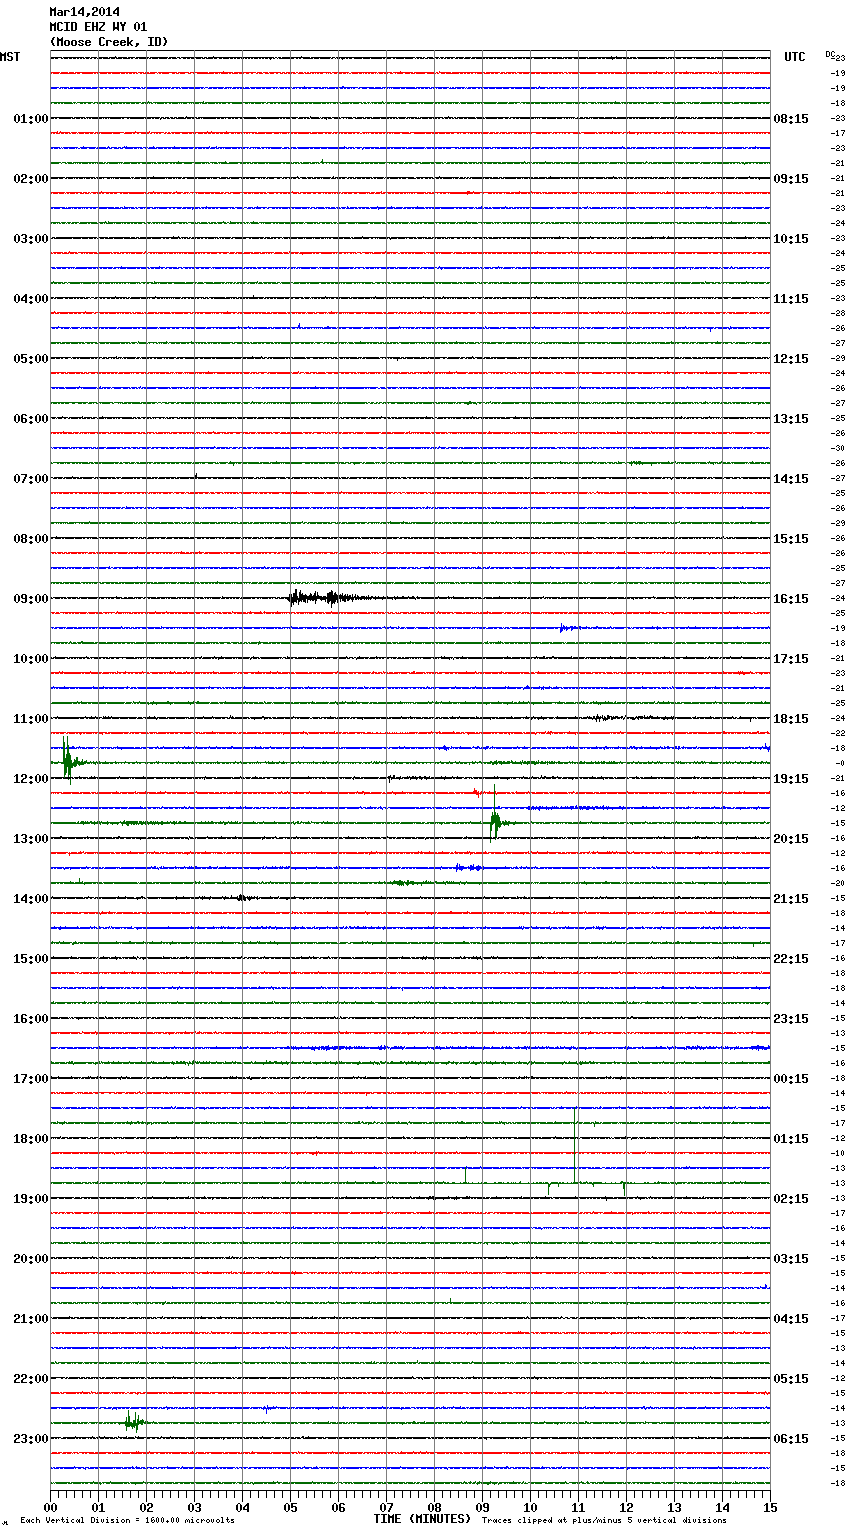Select minute 05 on the time axis

tap(290, 1507)
